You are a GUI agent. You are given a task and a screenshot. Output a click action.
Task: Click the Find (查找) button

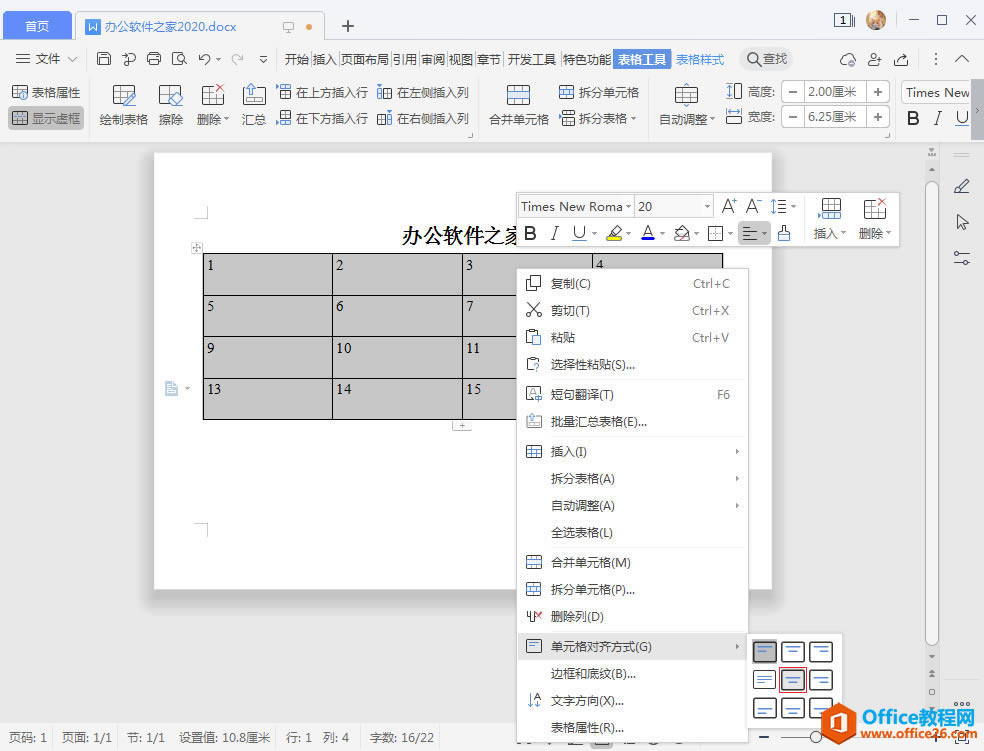[x=767, y=59]
